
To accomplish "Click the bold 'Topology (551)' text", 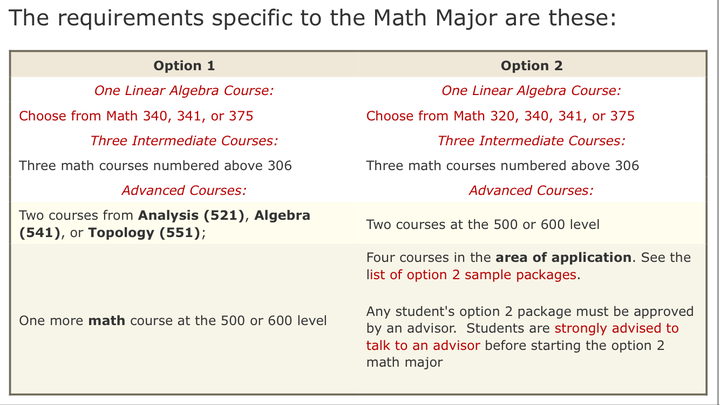I will (147, 233).
